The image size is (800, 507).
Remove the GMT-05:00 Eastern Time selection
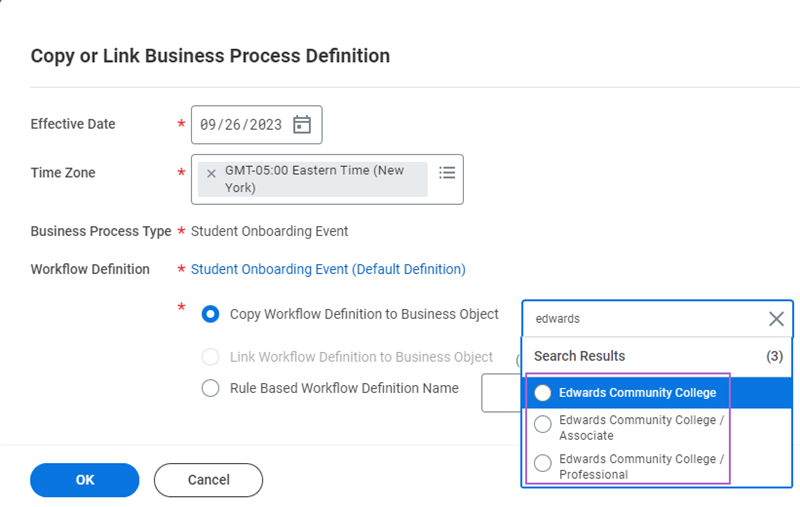tap(211, 174)
